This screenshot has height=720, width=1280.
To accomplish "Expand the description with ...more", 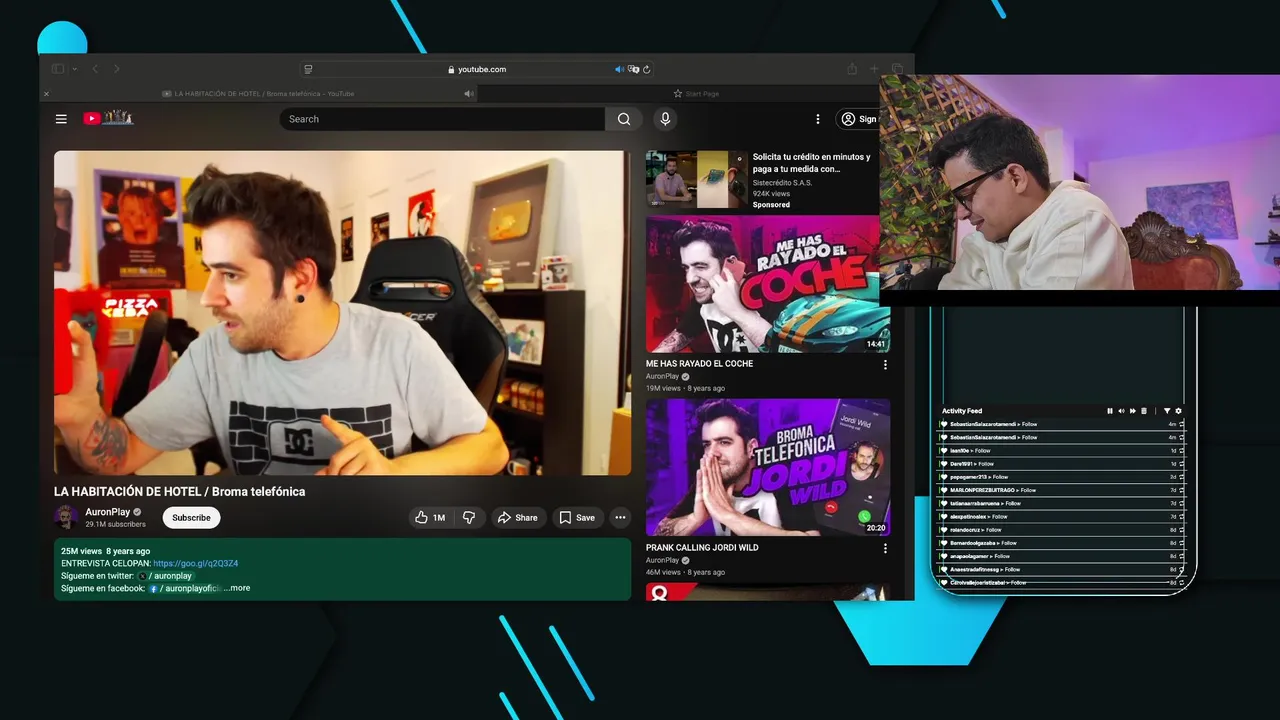I will (237, 588).
